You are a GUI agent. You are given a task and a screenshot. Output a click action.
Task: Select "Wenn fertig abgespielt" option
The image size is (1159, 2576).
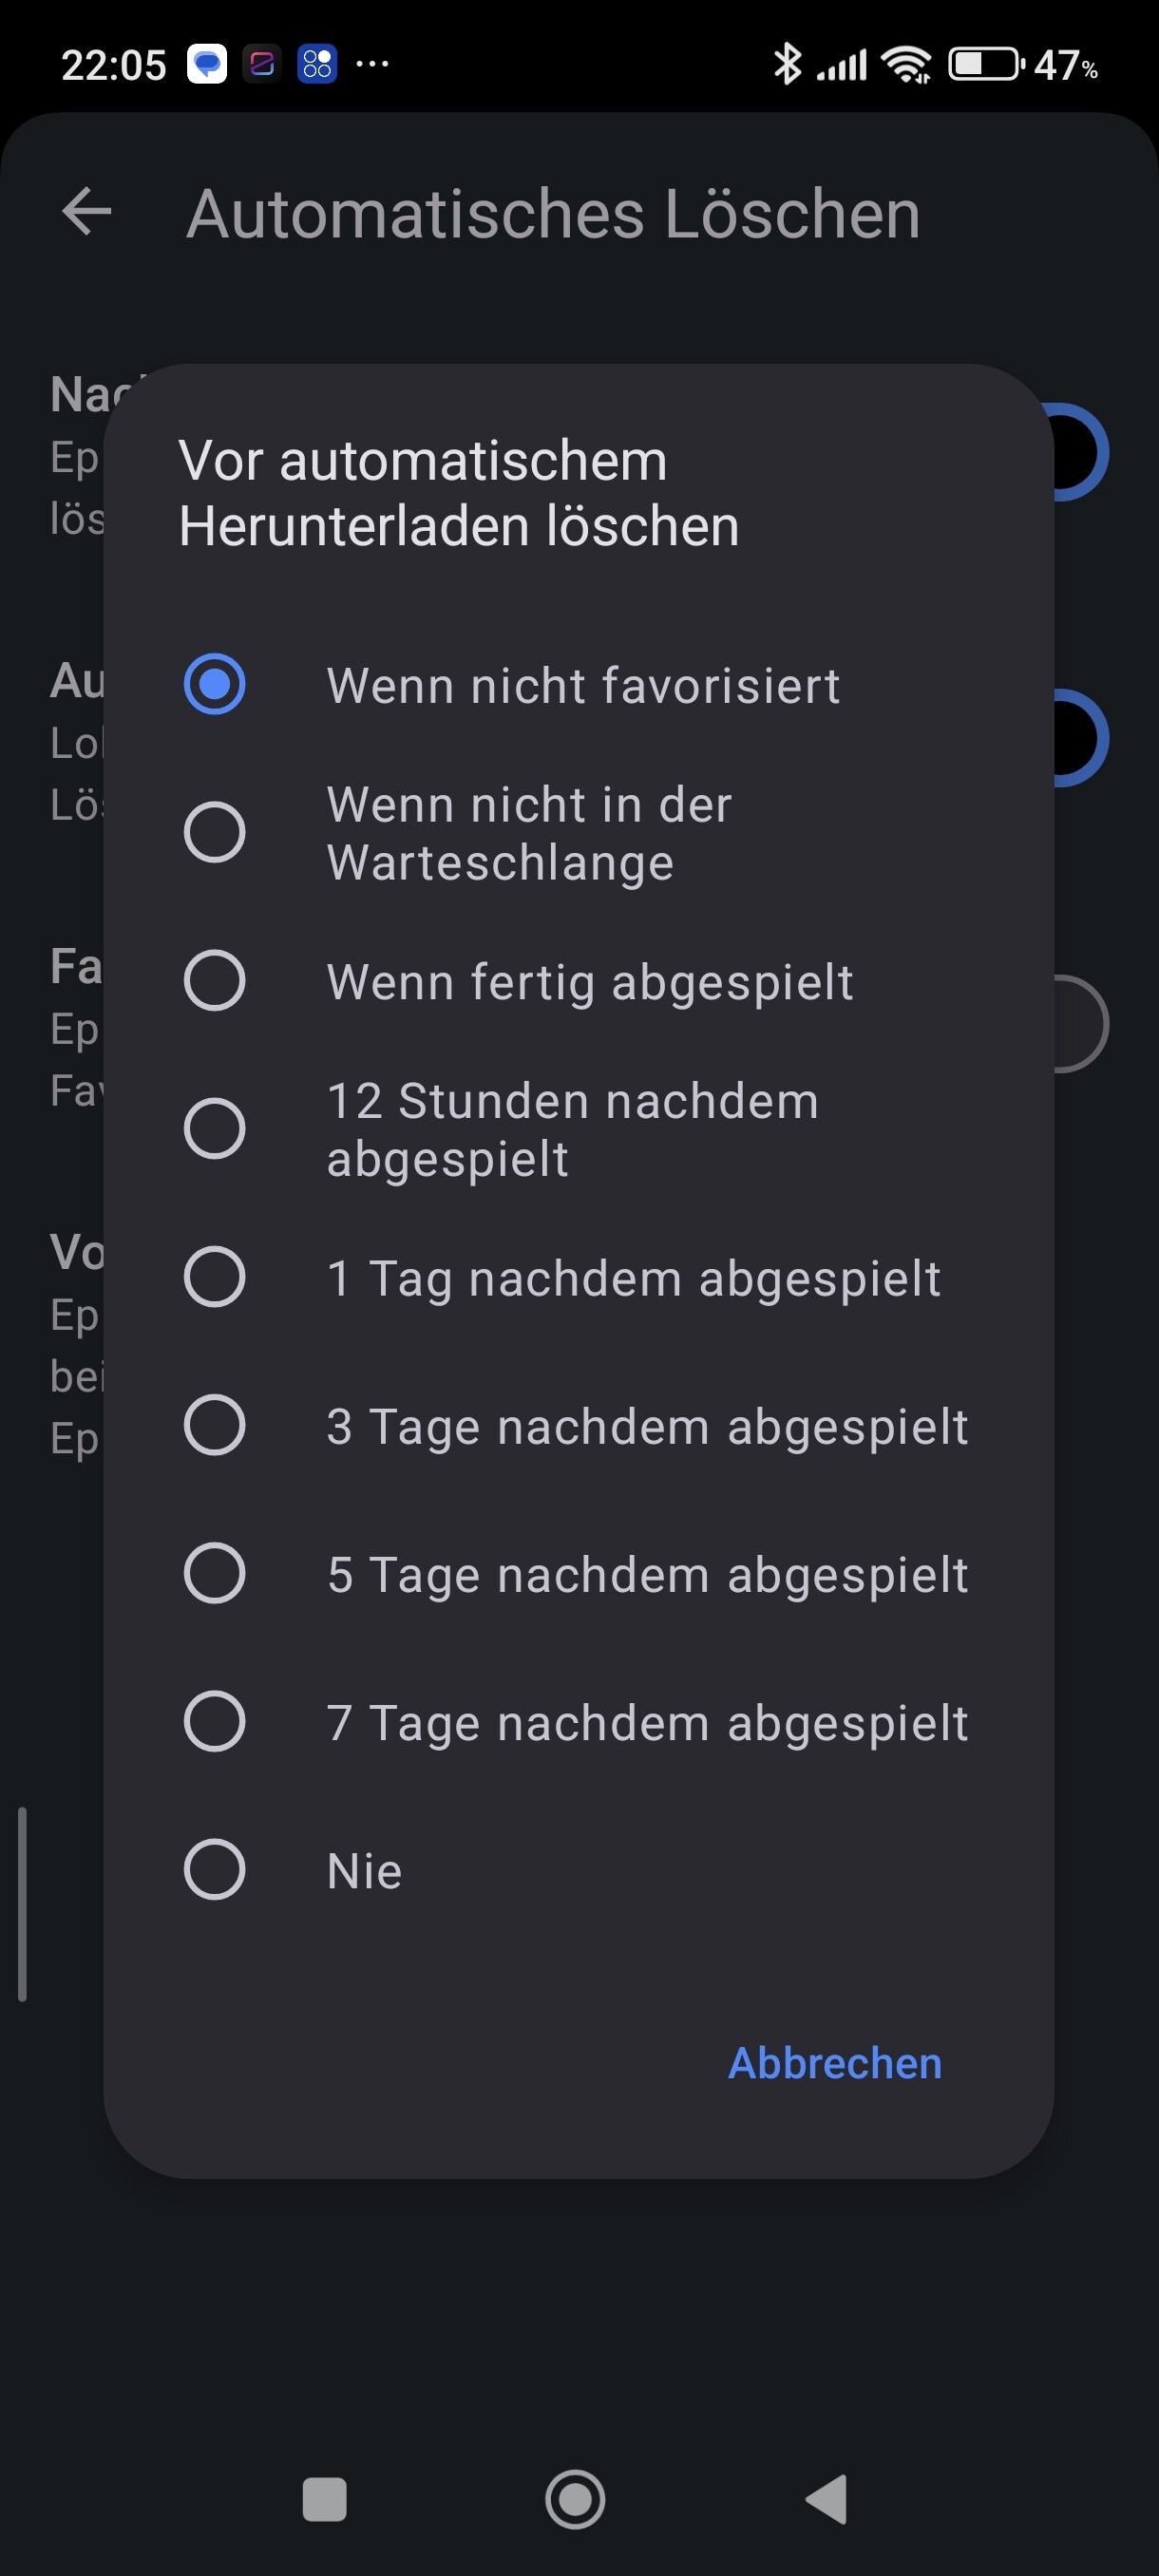tap(215, 980)
